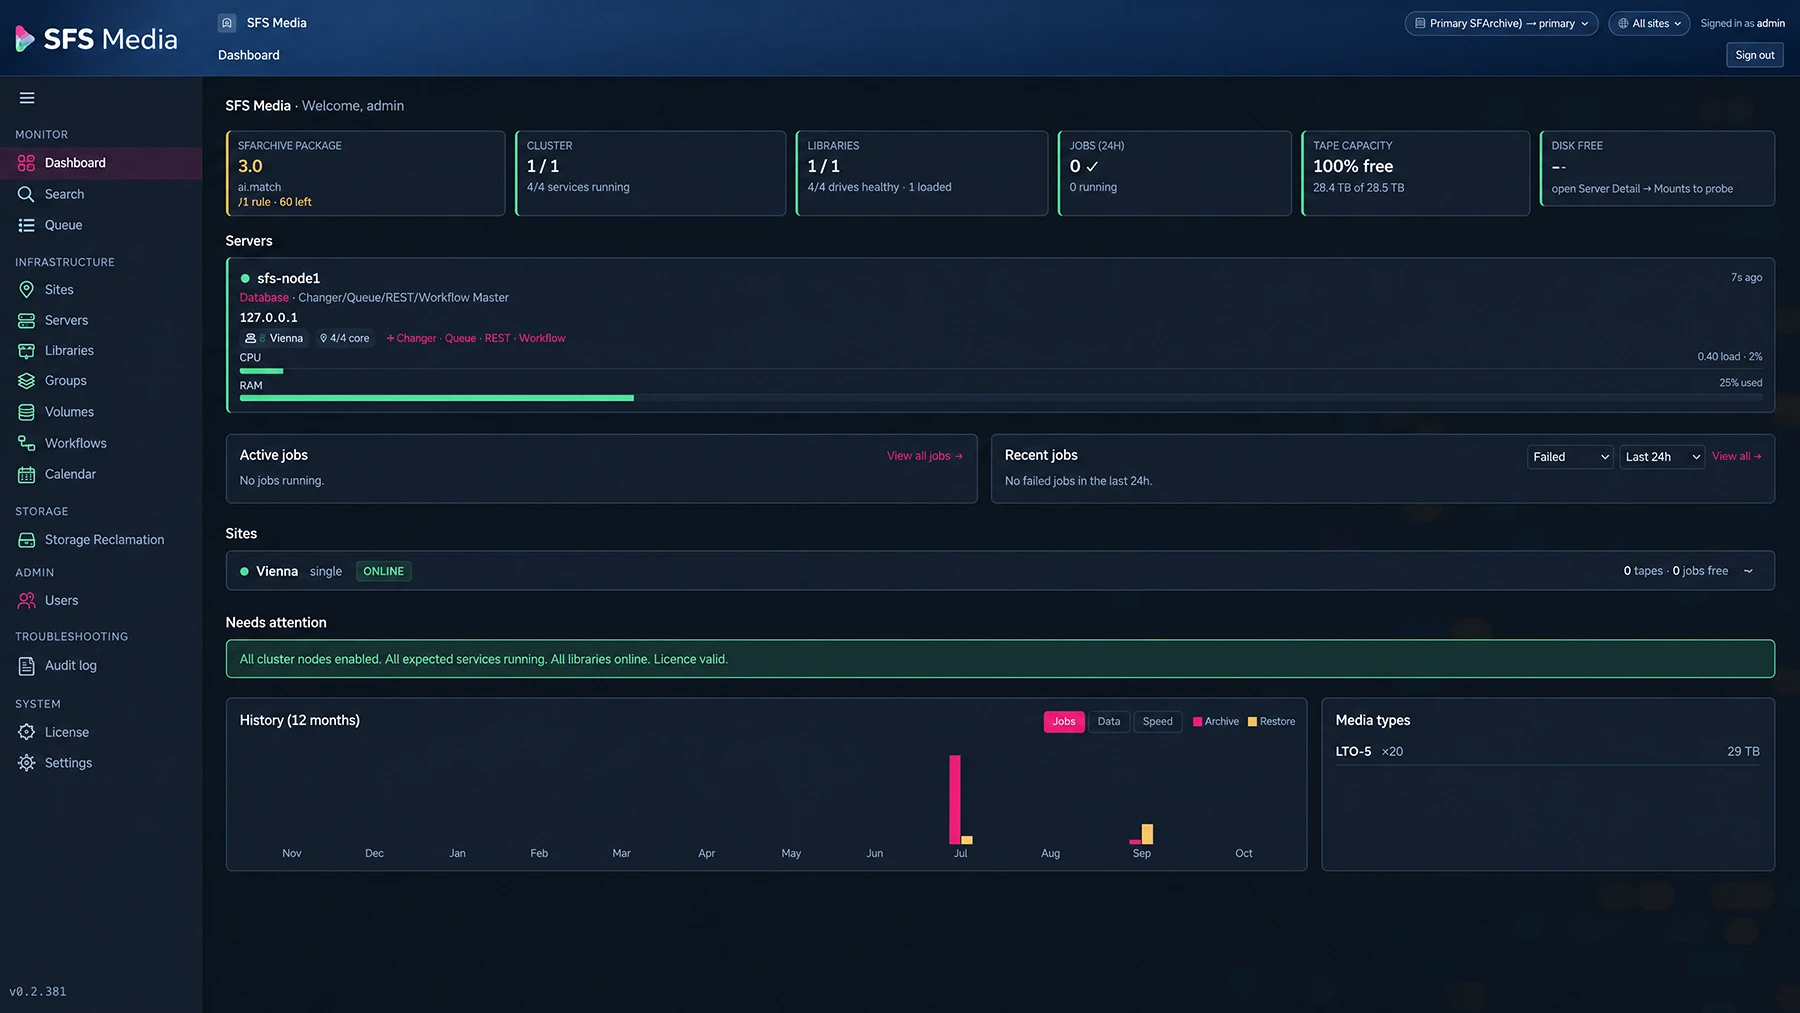The width and height of the screenshot is (1800, 1013).
Task: Click the Servers rack icon
Action: click(26, 320)
